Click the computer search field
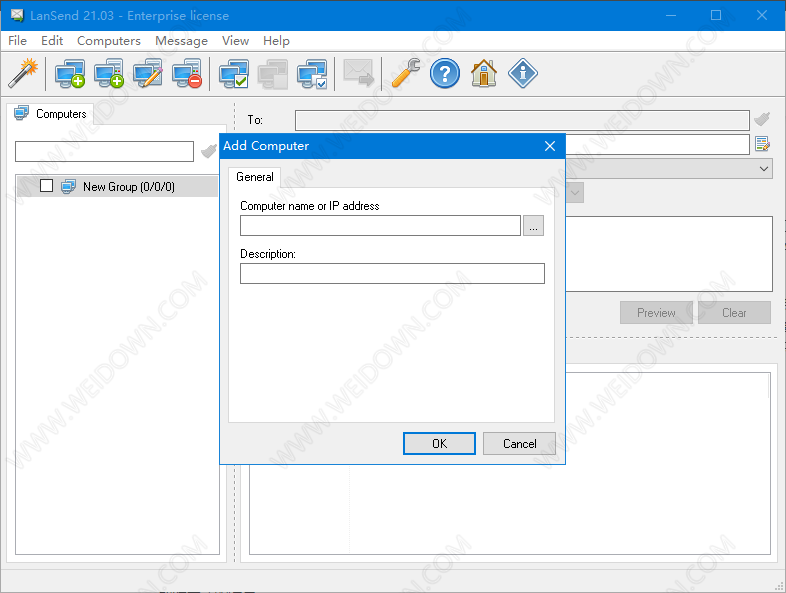This screenshot has width=786, height=593. [104, 151]
